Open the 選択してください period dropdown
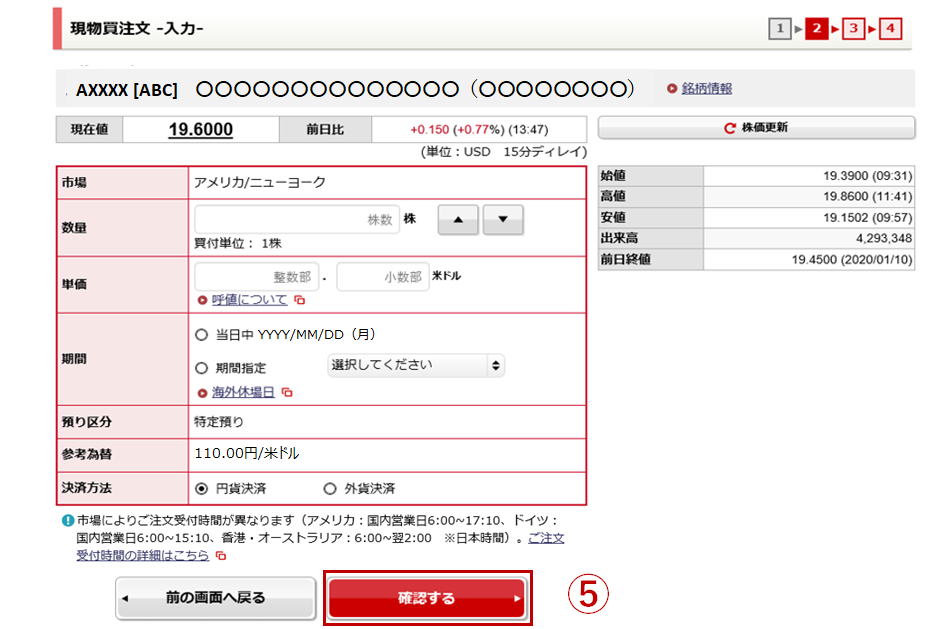Screen dimensions: 951x629 (x=416, y=365)
